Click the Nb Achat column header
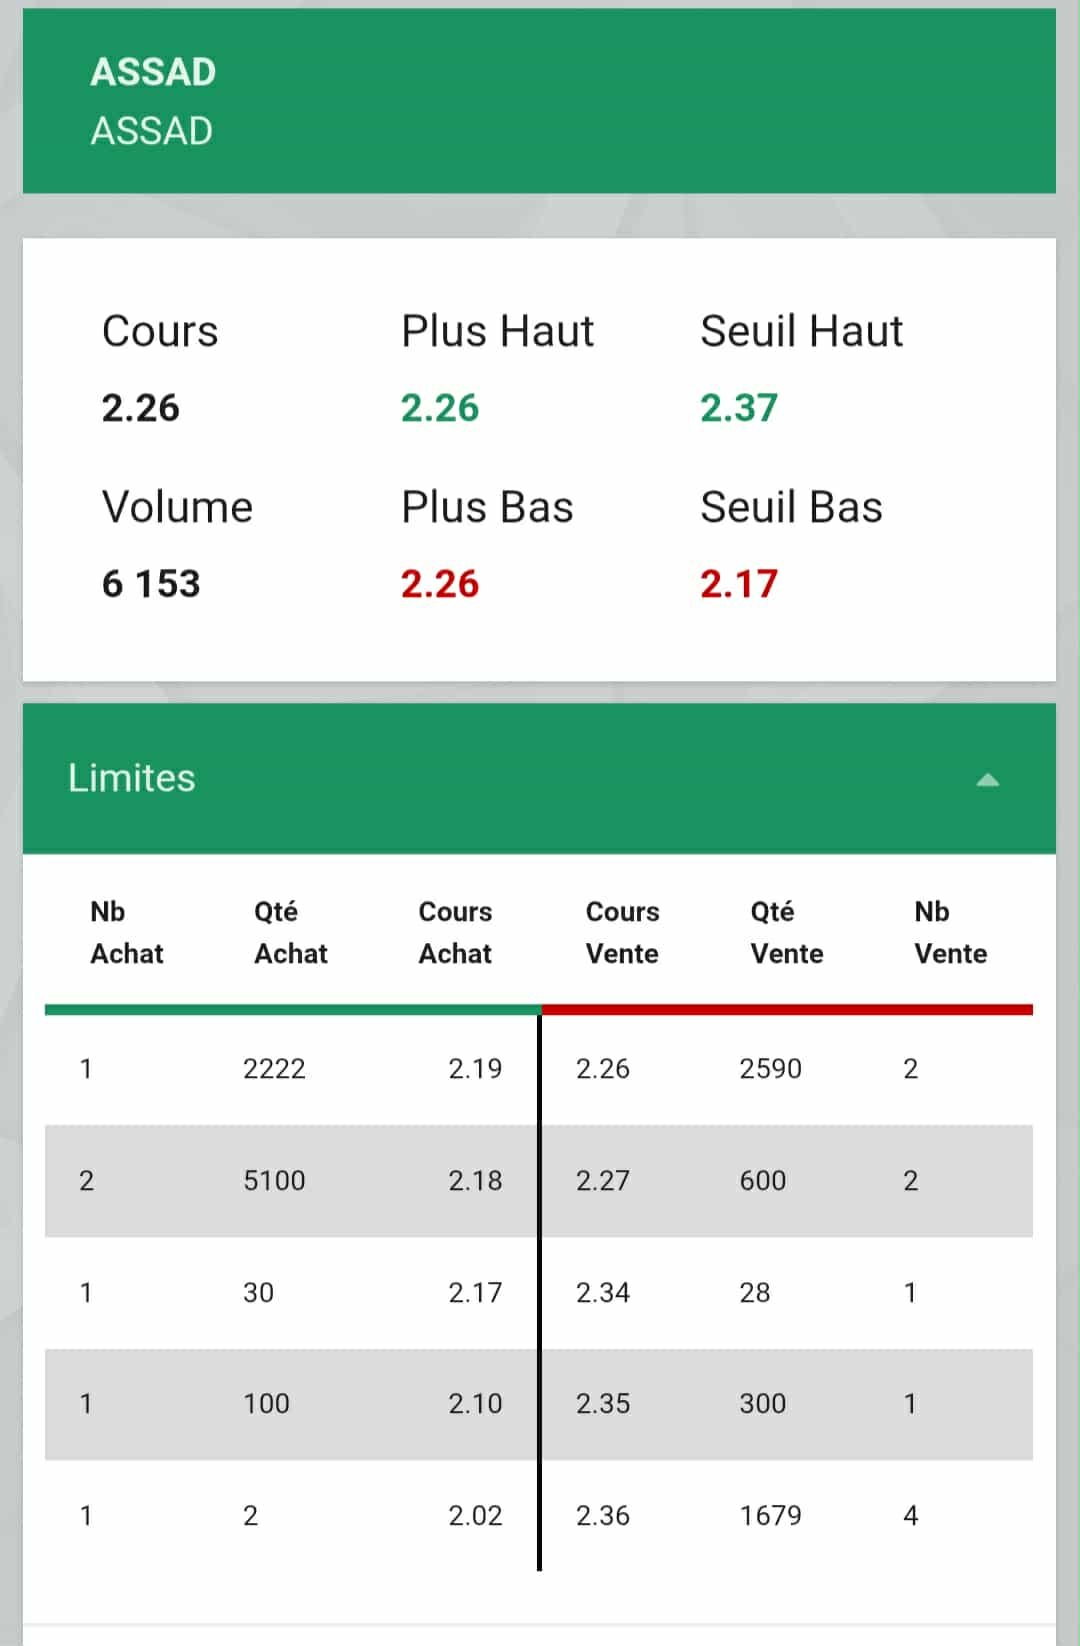Viewport: 1080px width, 1646px height. (127, 932)
